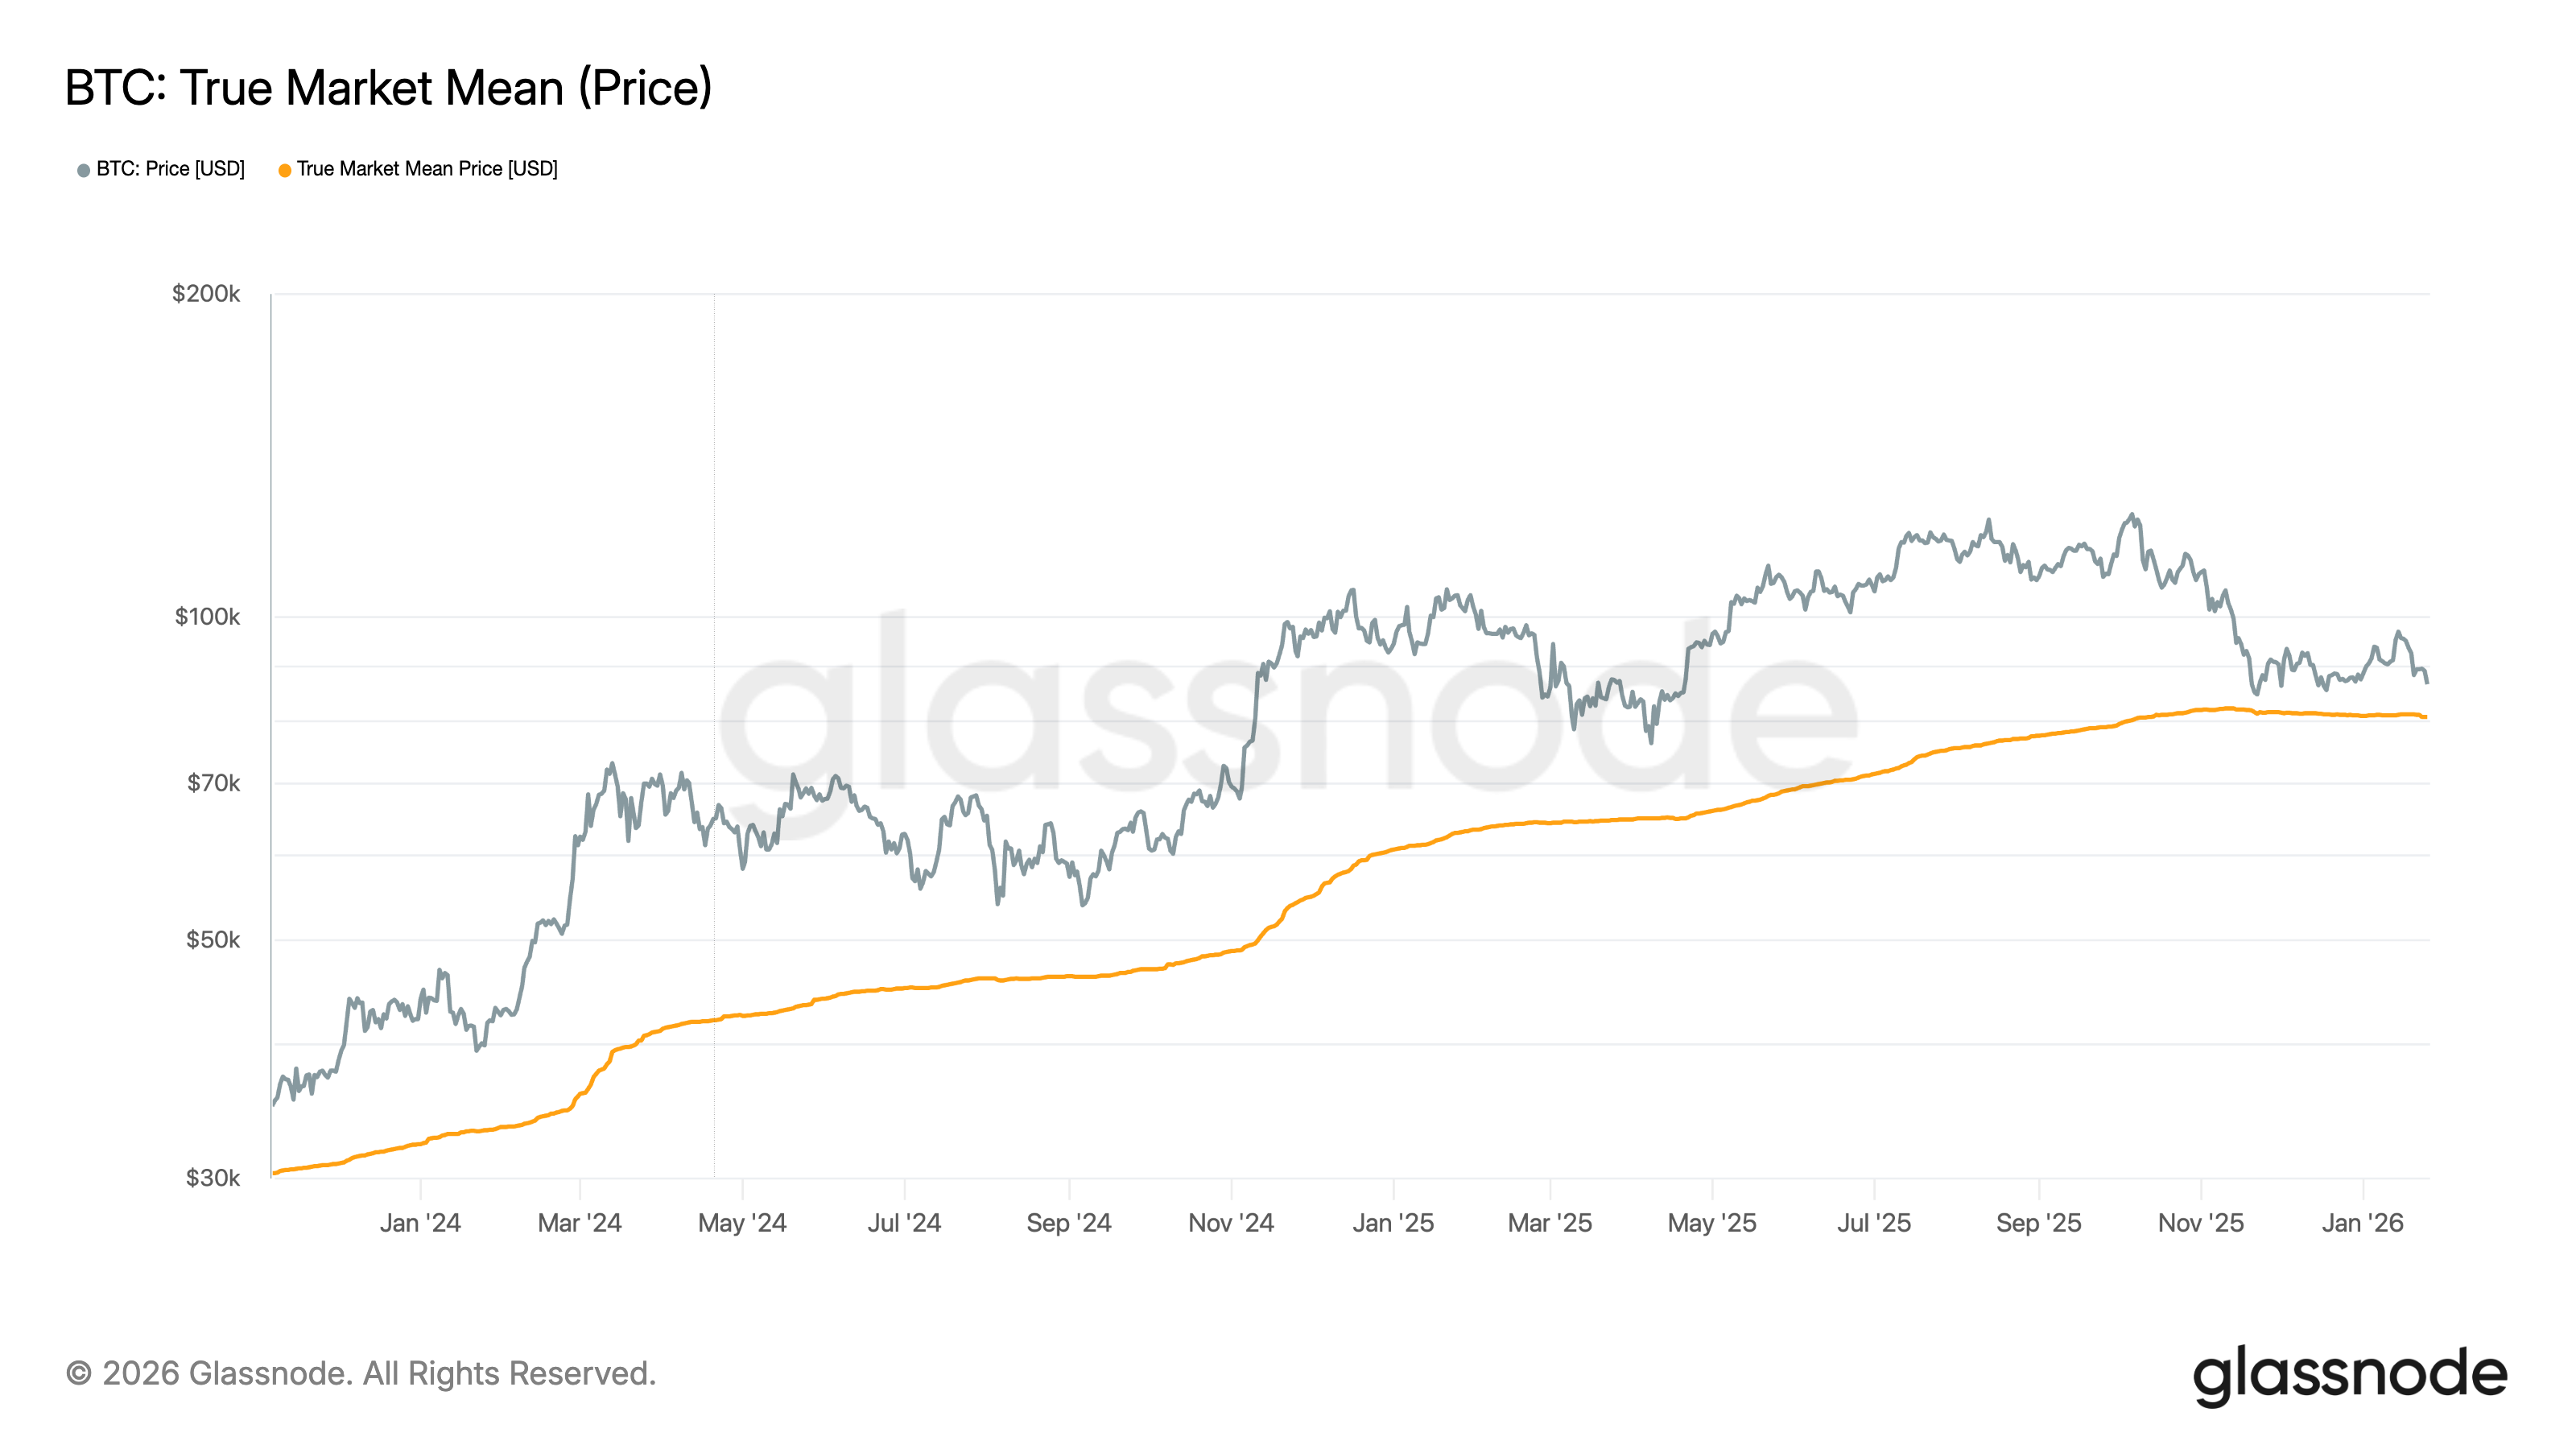2576x1449 pixels.
Task: Click the chart title "BTC: True Market Mean (Price)"
Action: point(388,88)
